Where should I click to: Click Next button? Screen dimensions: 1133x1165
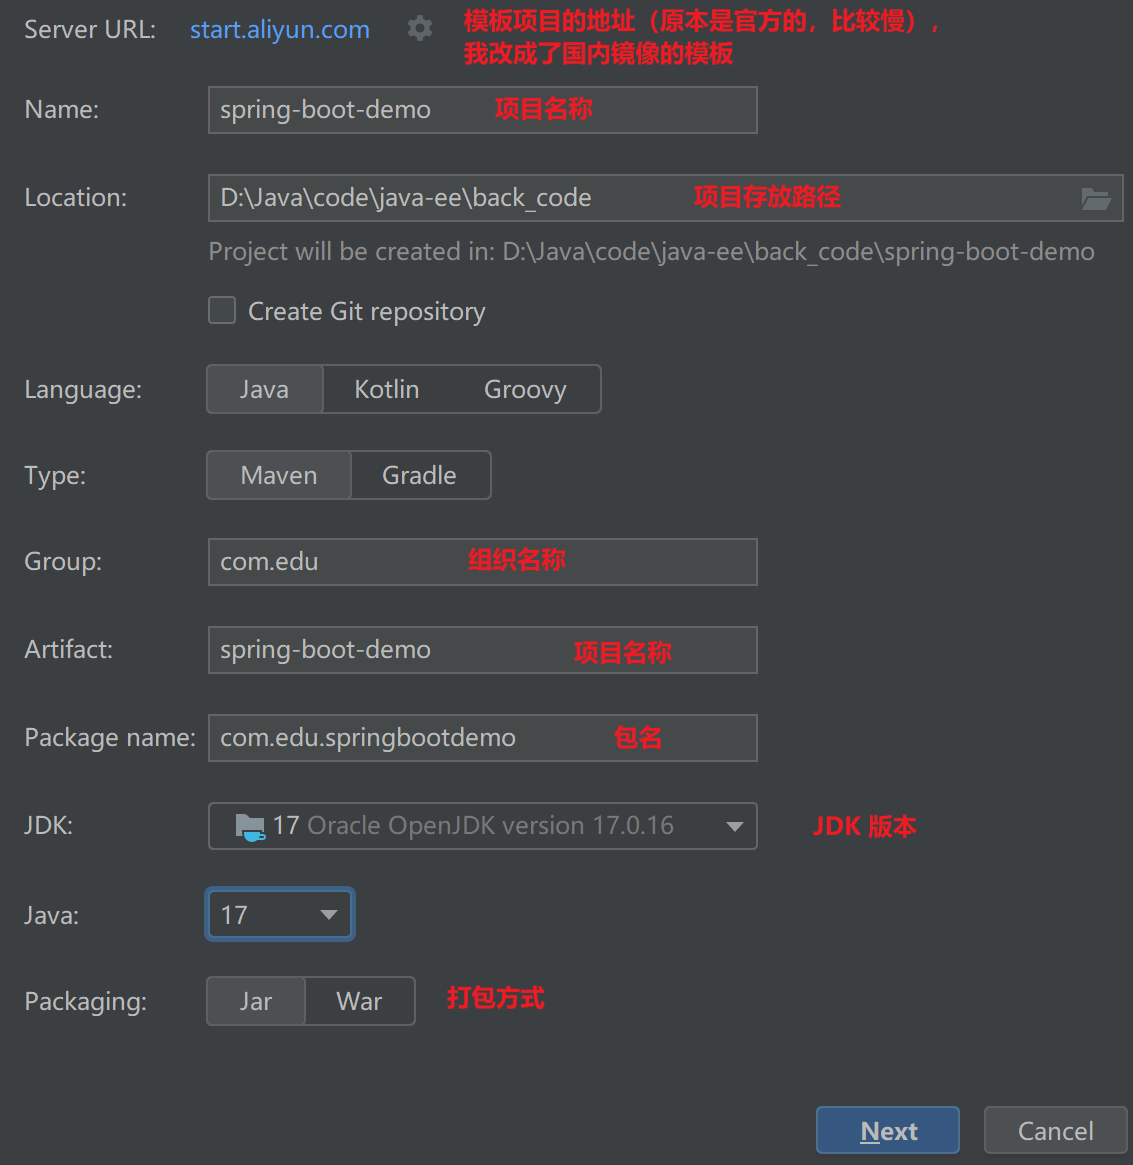(x=888, y=1131)
